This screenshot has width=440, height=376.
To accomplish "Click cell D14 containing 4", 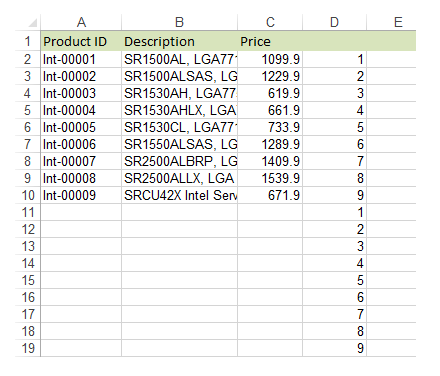I will pos(334,263).
